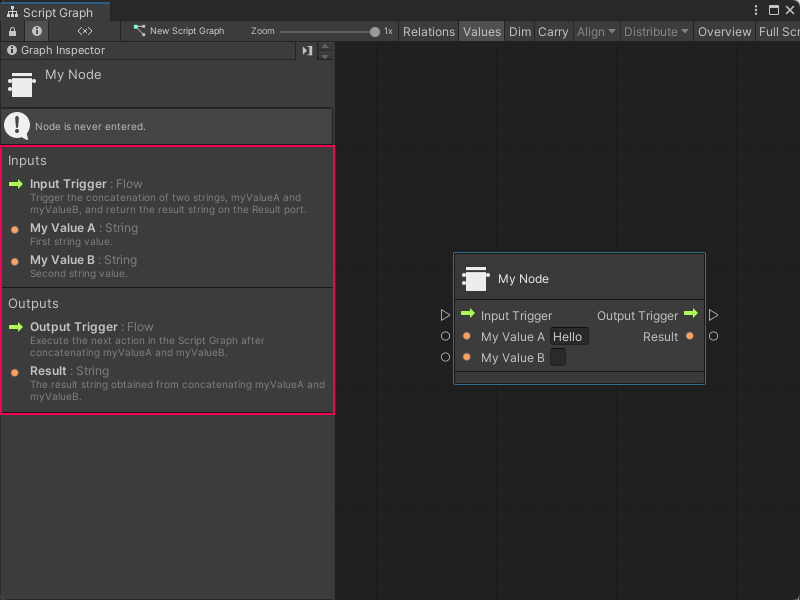This screenshot has height=600, width=800.
Task: Toggle the Relations display option
Action: tap(428, 31)
